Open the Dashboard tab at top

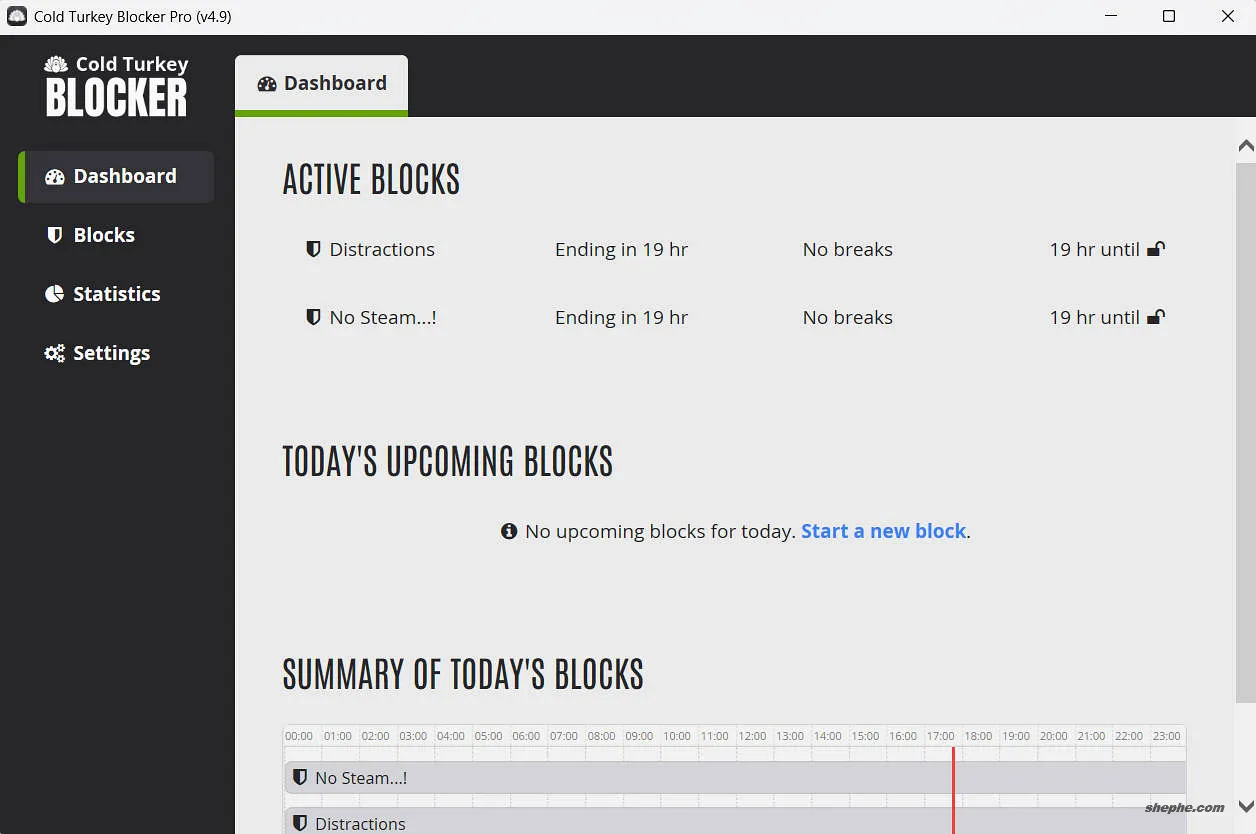tap(322, 84)
